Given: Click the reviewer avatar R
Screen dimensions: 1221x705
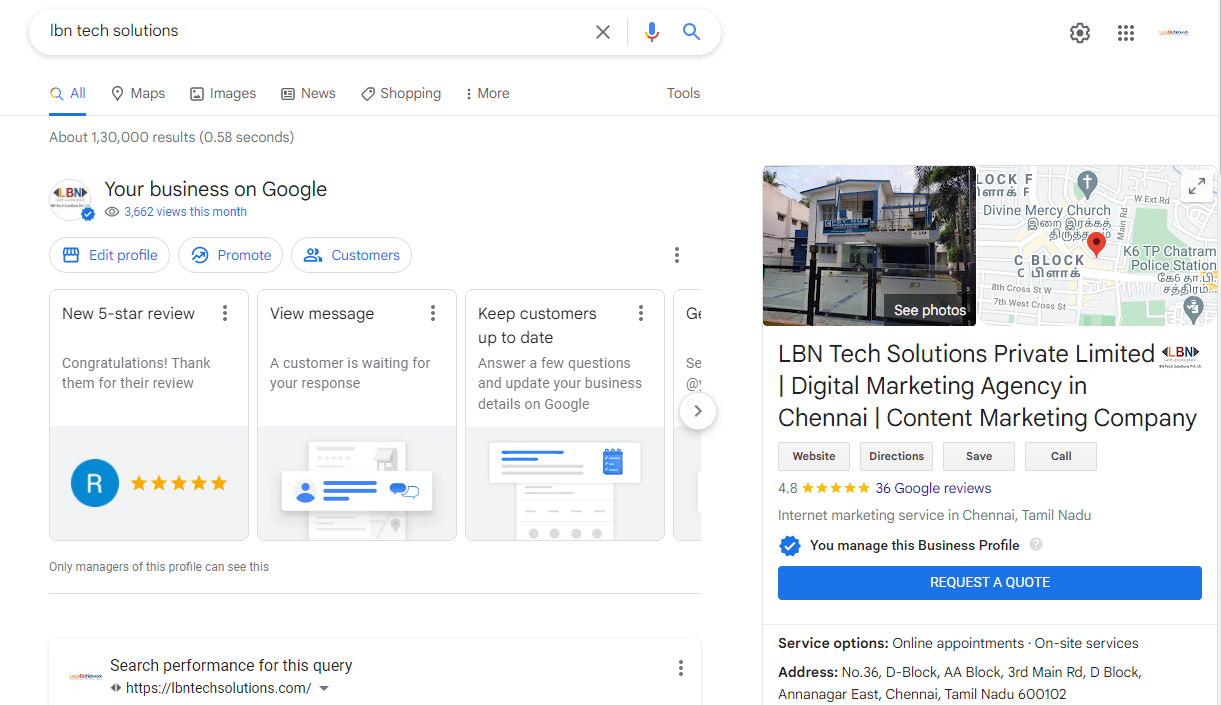Looking at the screenshot, I should click(x=95, y=484).
